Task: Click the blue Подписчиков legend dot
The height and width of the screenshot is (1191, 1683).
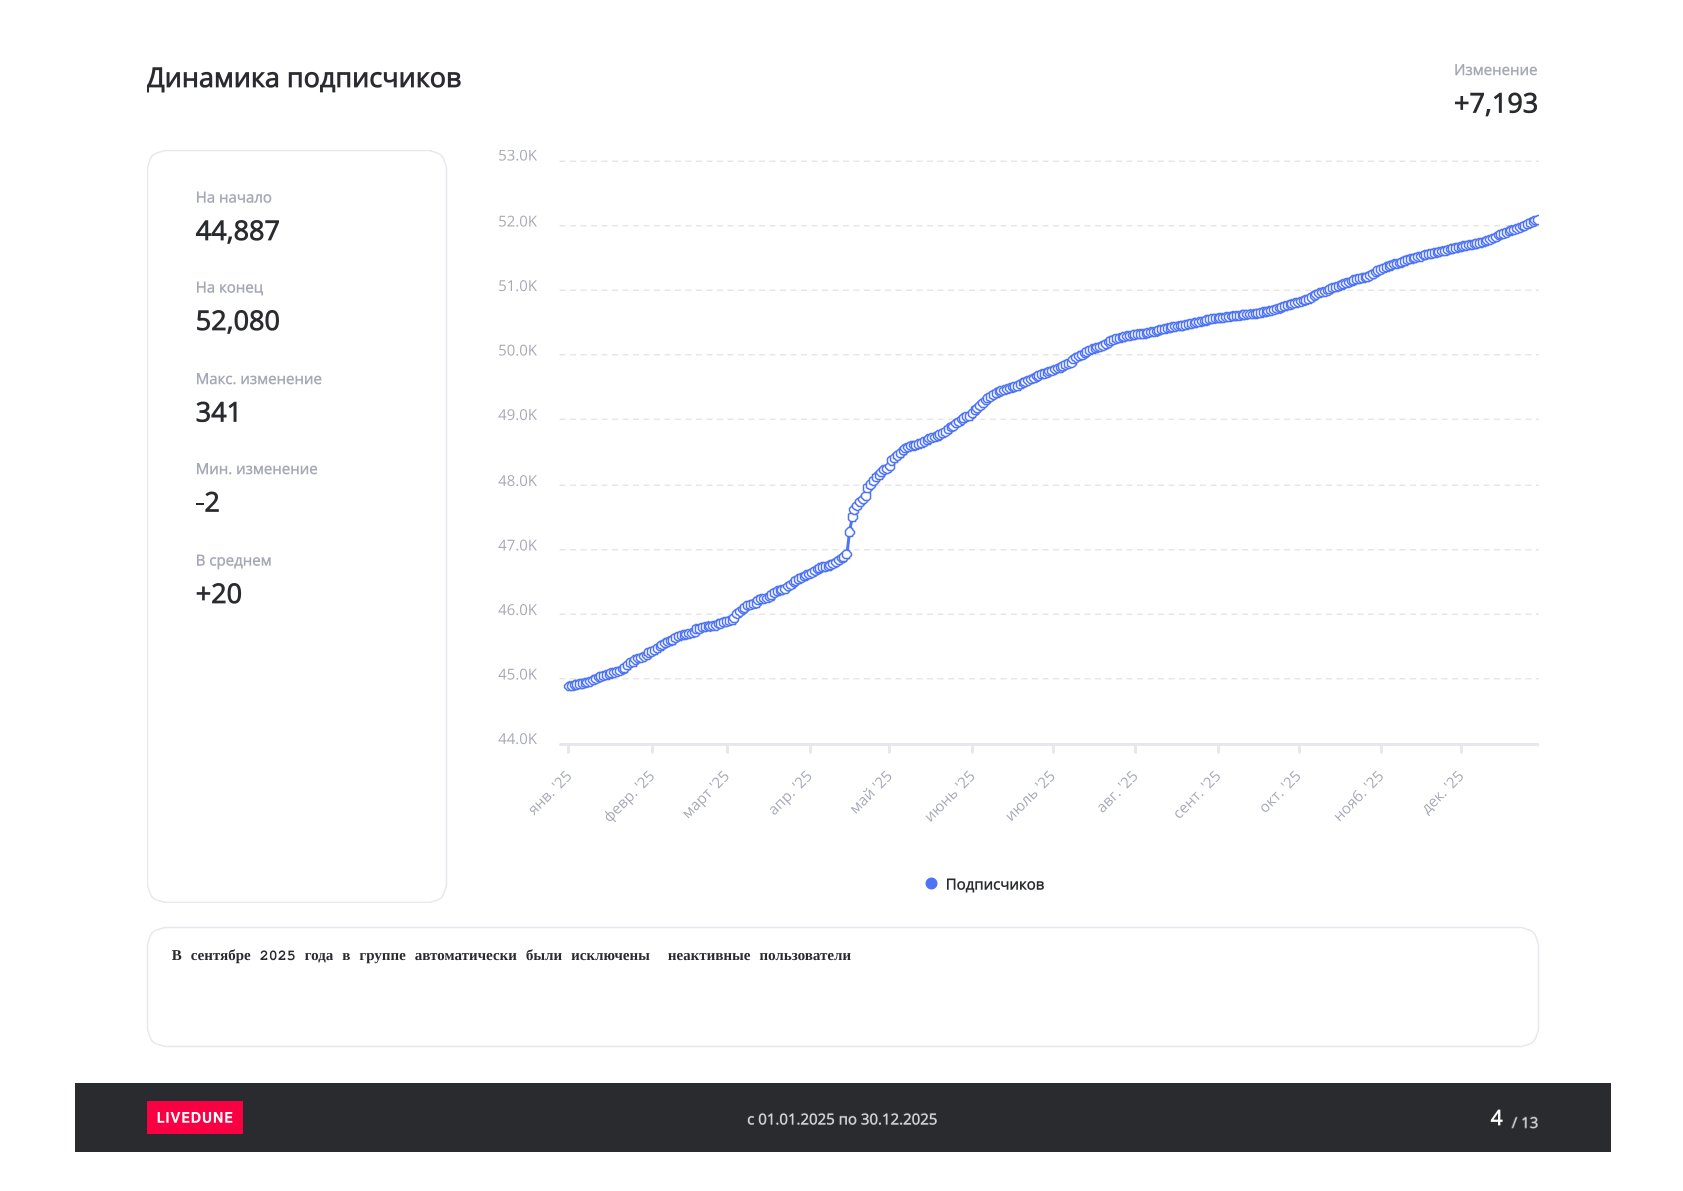Action: pos(931,884)
